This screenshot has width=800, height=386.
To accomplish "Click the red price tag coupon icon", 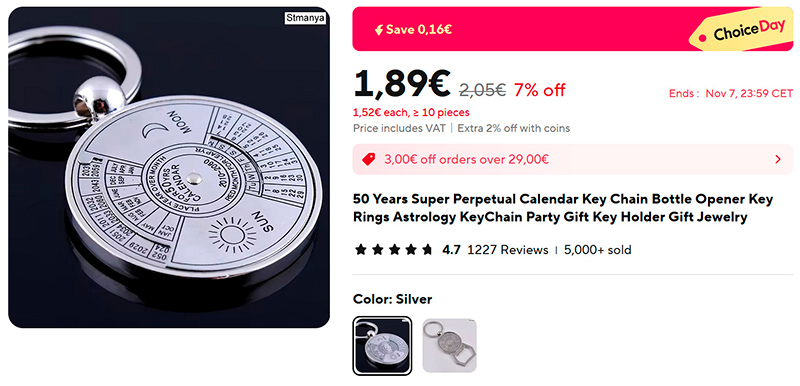I will pos(368,160).
